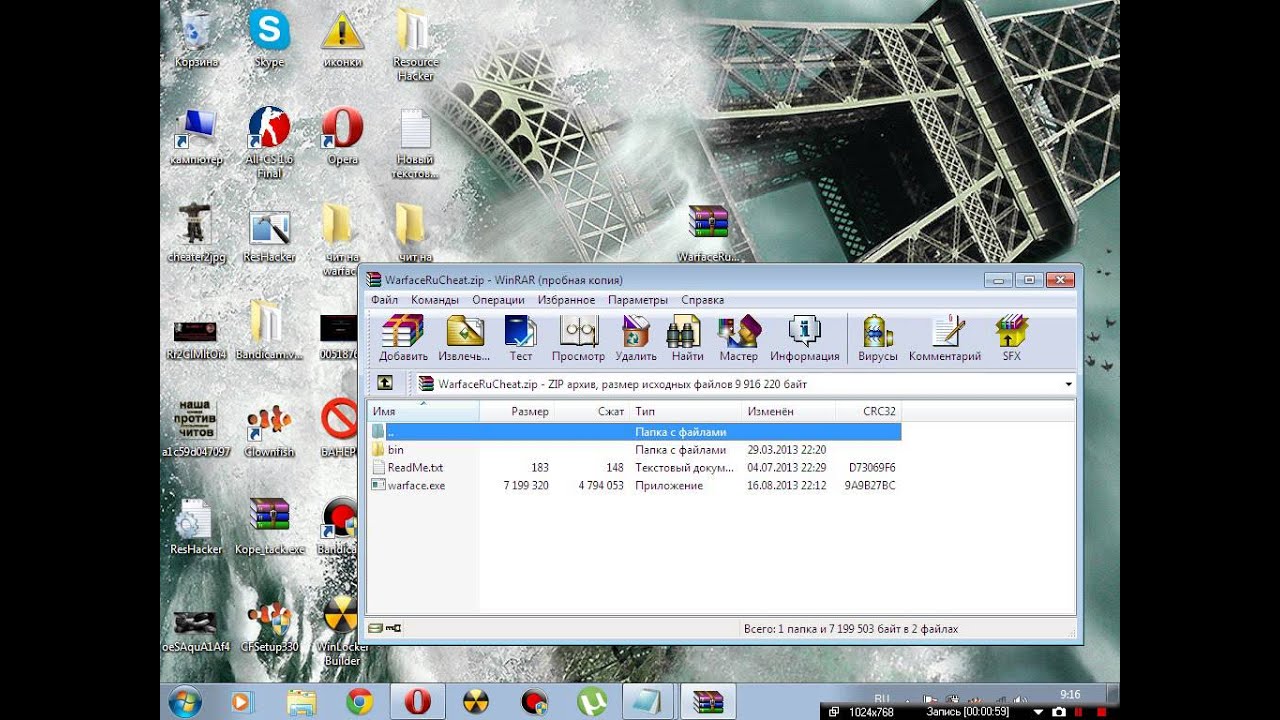Open Chrome from the taskbar
This screenshot has height=720, width=1280.
tap(360, 702)
